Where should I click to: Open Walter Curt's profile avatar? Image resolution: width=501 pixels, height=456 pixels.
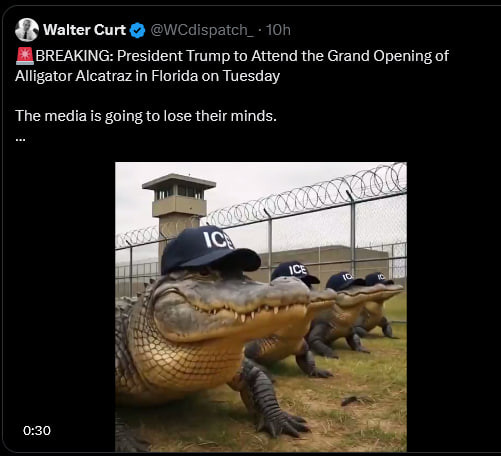(x=27, y=30)
